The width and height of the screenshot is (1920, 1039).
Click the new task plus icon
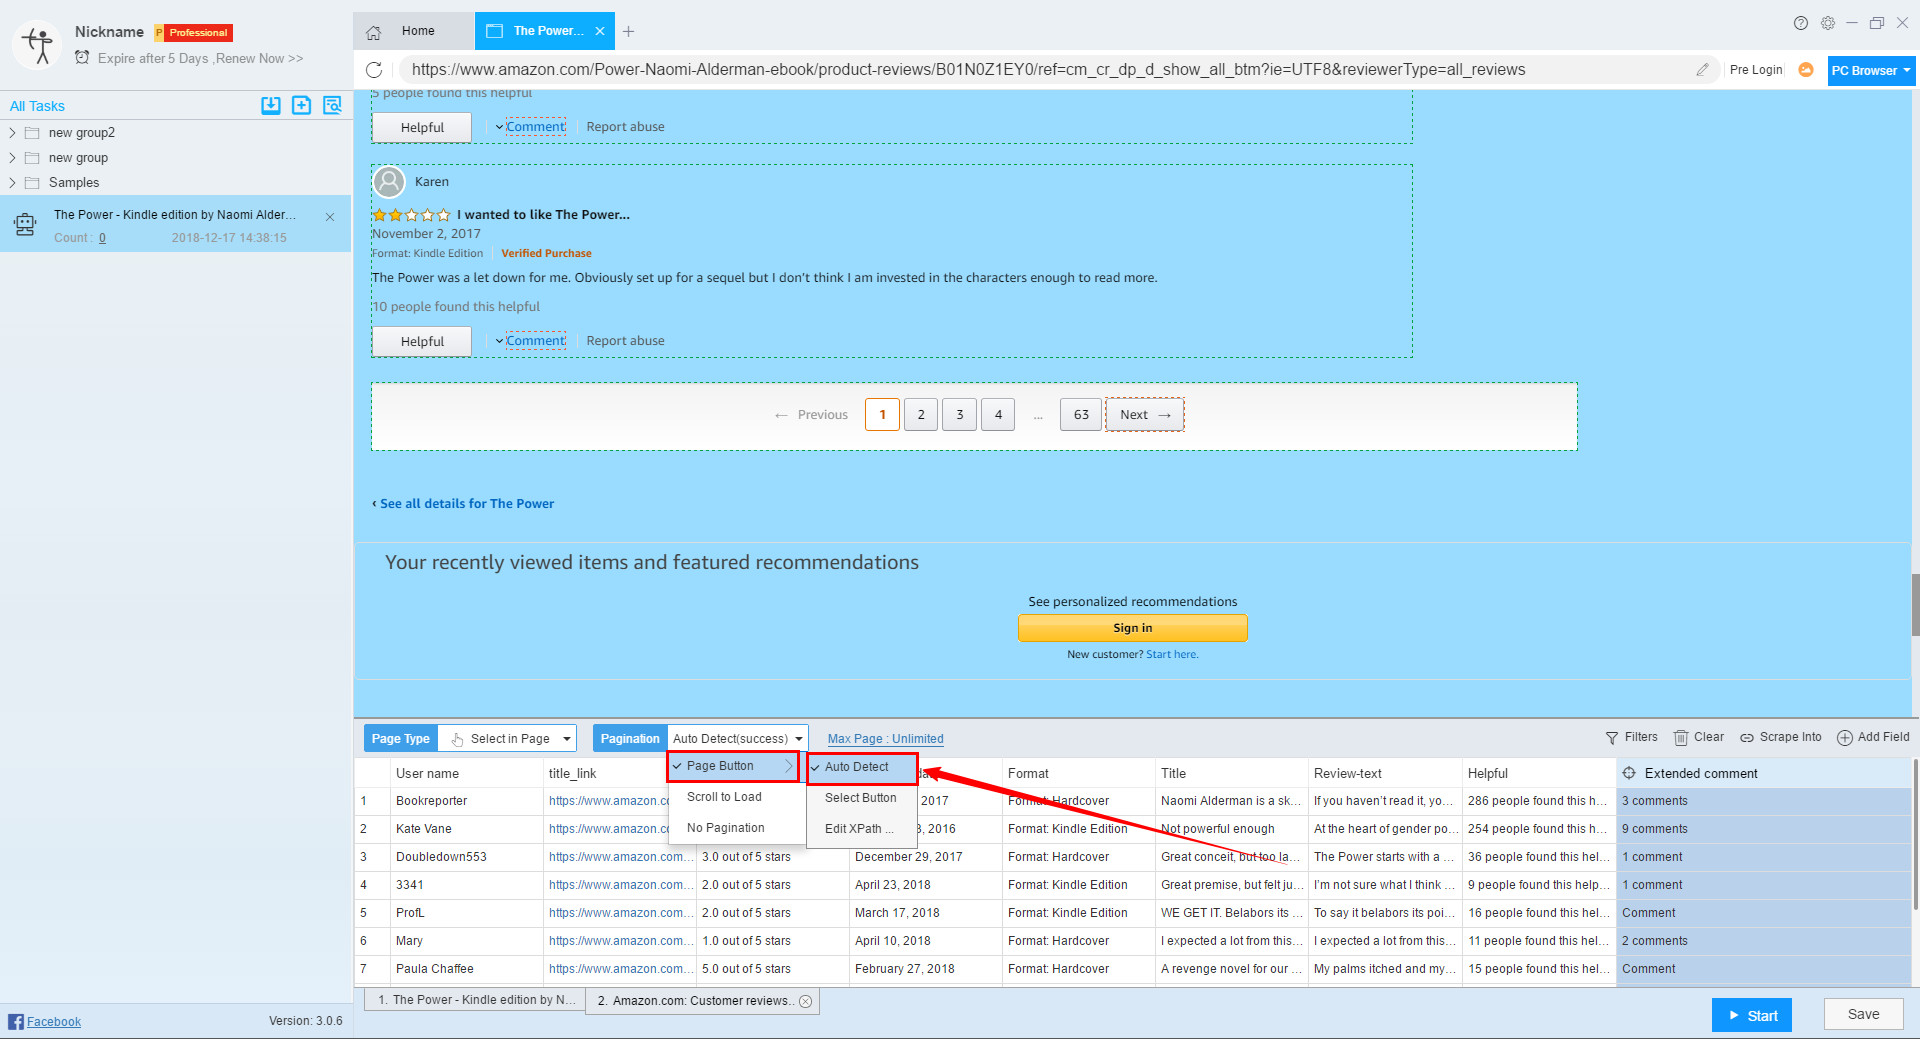[x=301, y=105]
